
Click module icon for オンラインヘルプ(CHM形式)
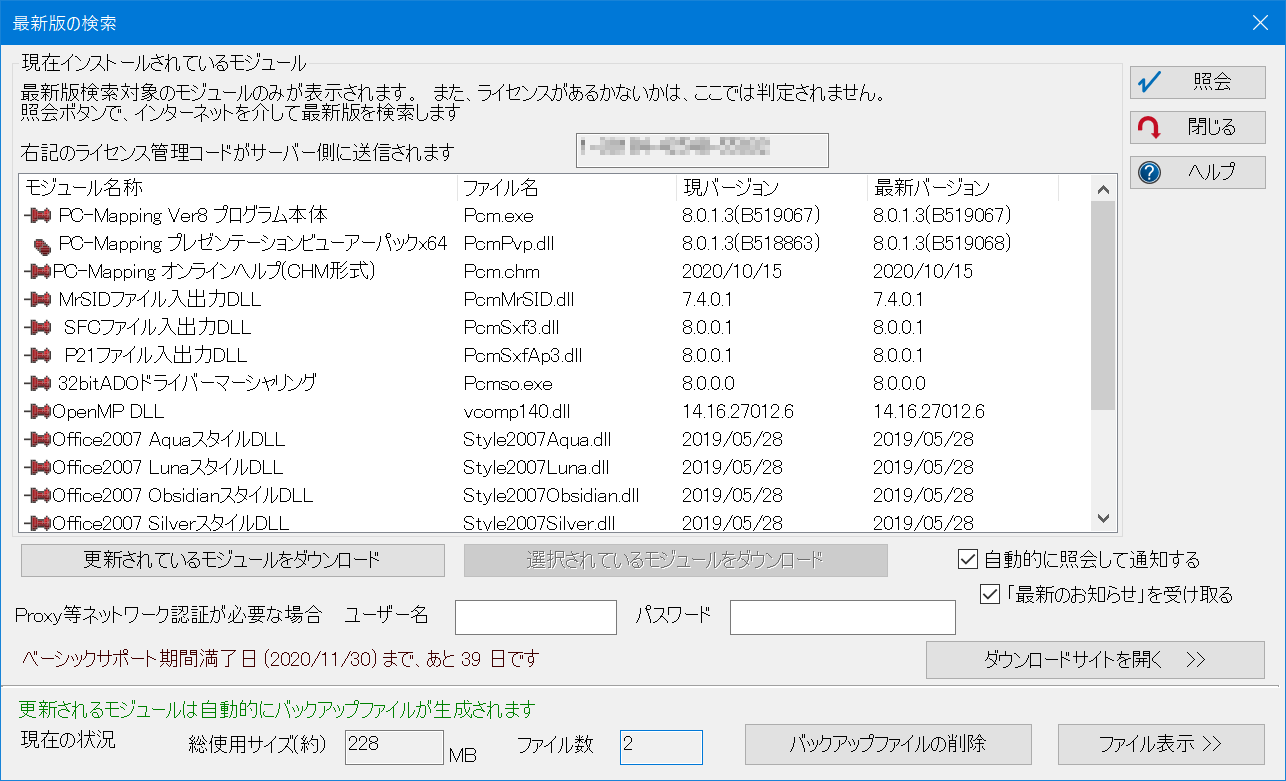point(38,271)
